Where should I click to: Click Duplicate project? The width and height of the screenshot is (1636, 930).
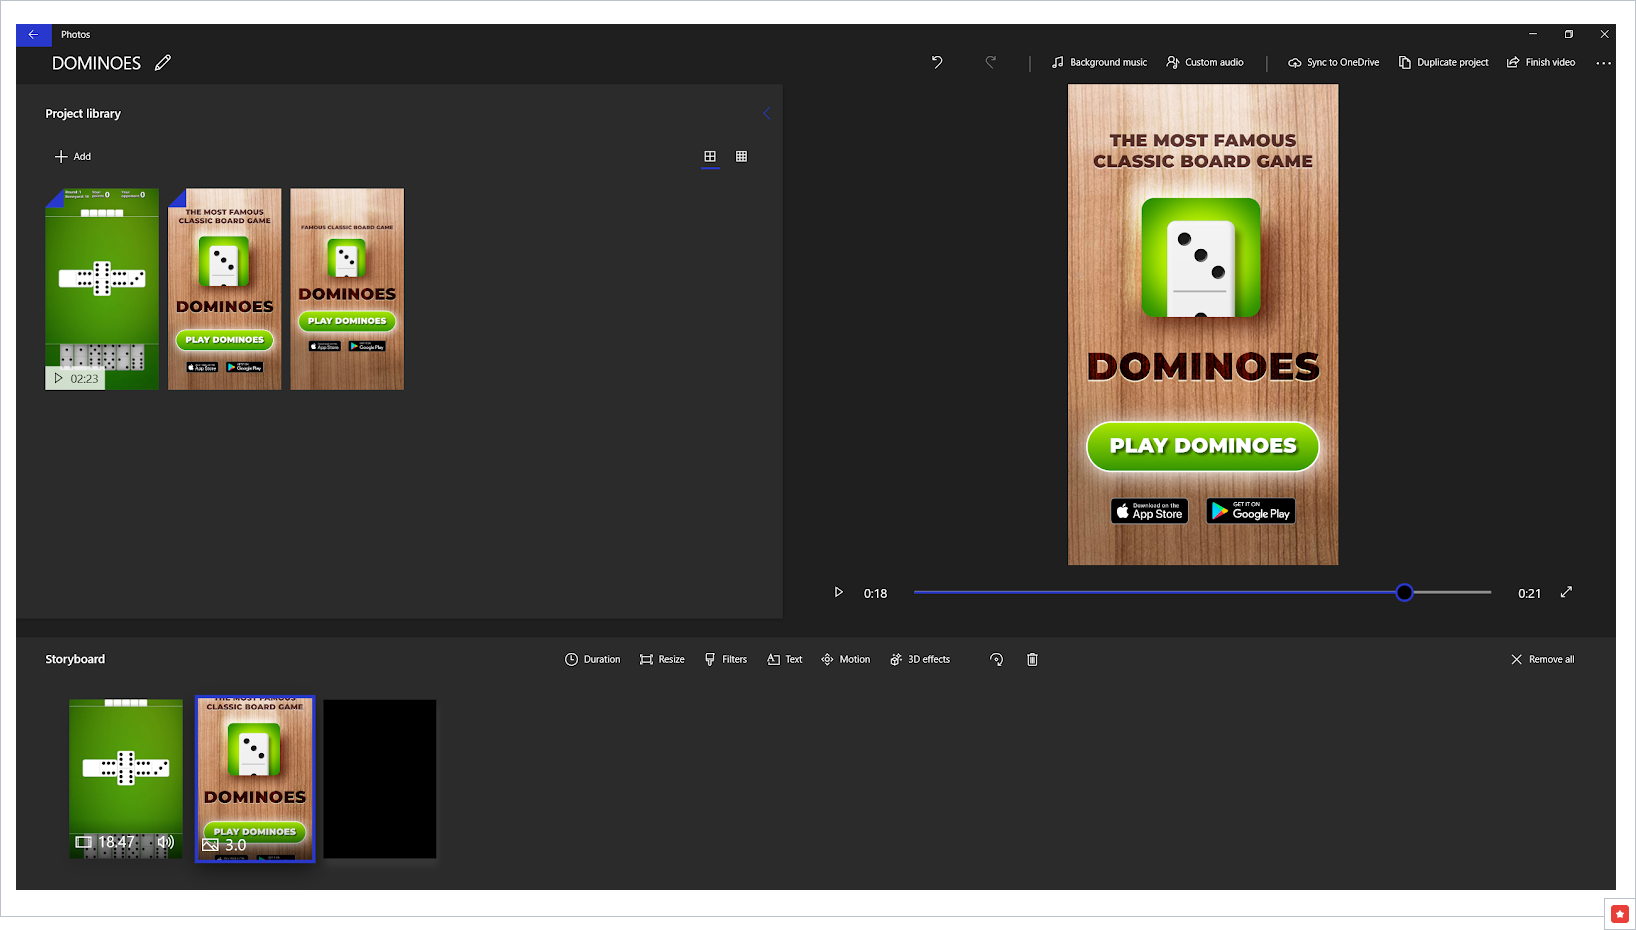[1443, 62]
